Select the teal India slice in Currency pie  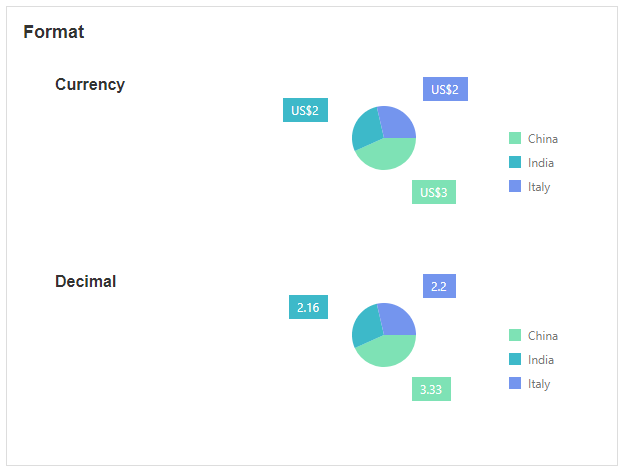365,131
